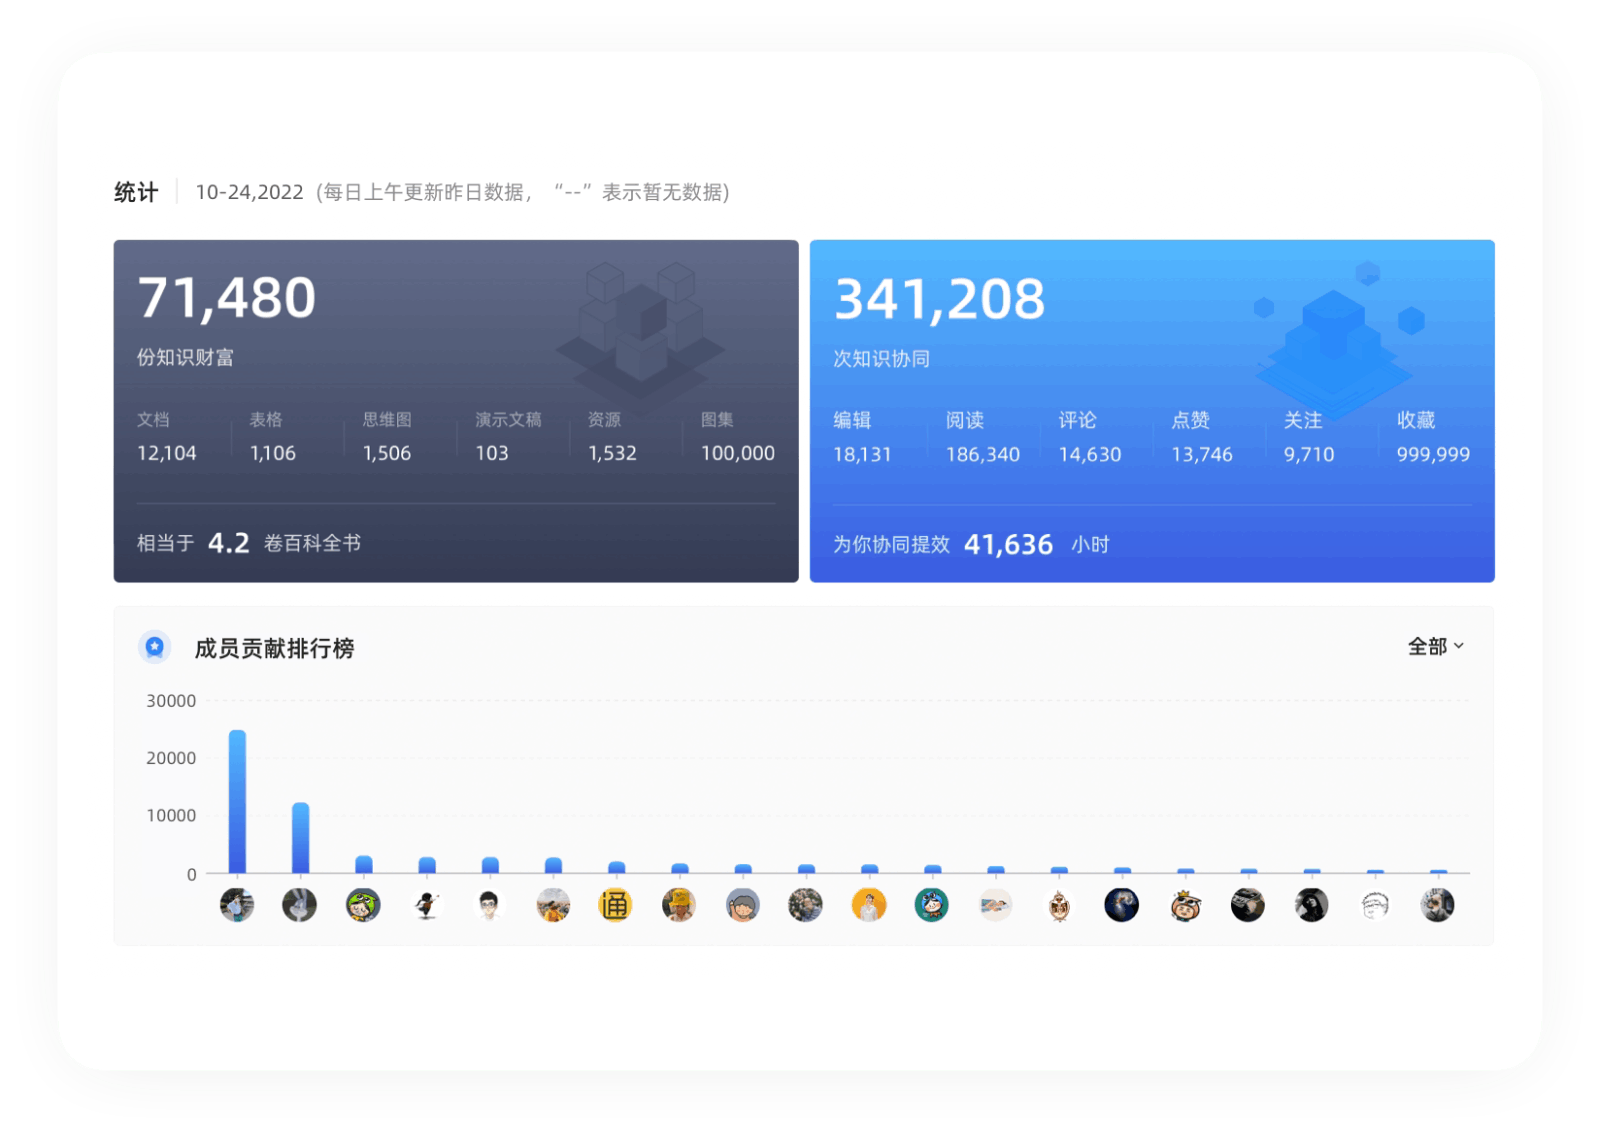
Task: Select the 评论 14,630 statistic
Action: (x=1090, y=438)
